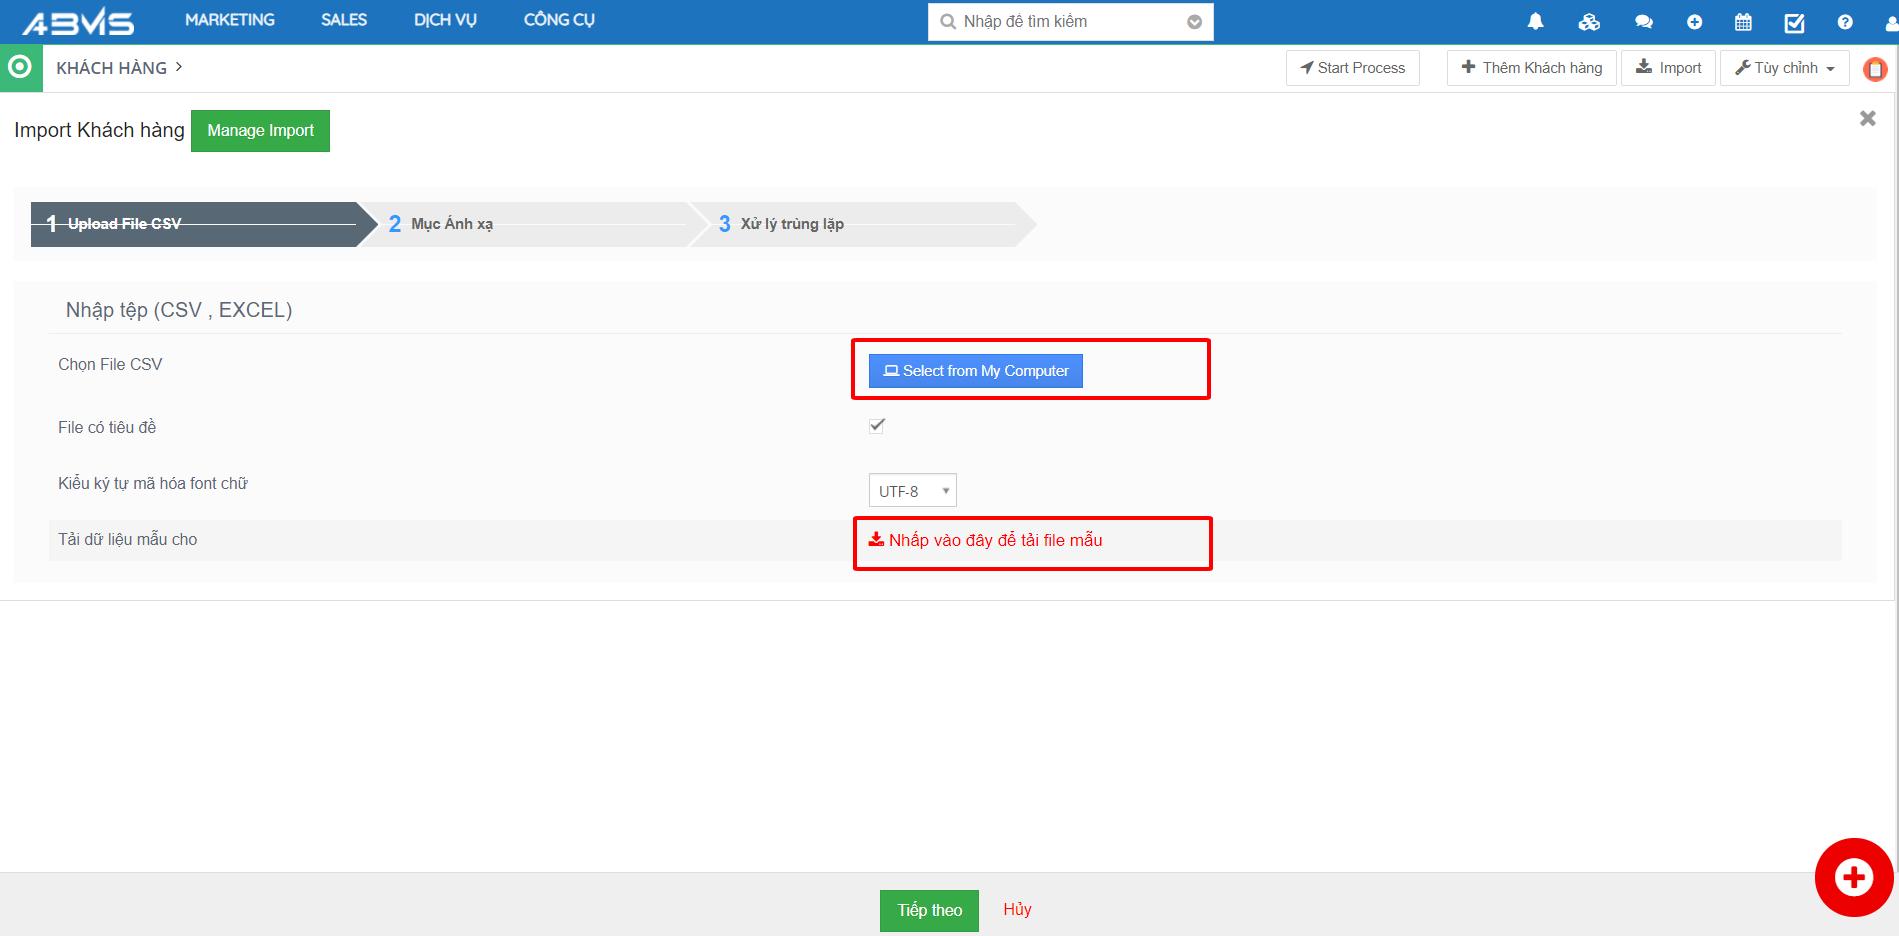
Task: Uncheck the 'File có tiêu đề' checkbox
Action: 877,426
